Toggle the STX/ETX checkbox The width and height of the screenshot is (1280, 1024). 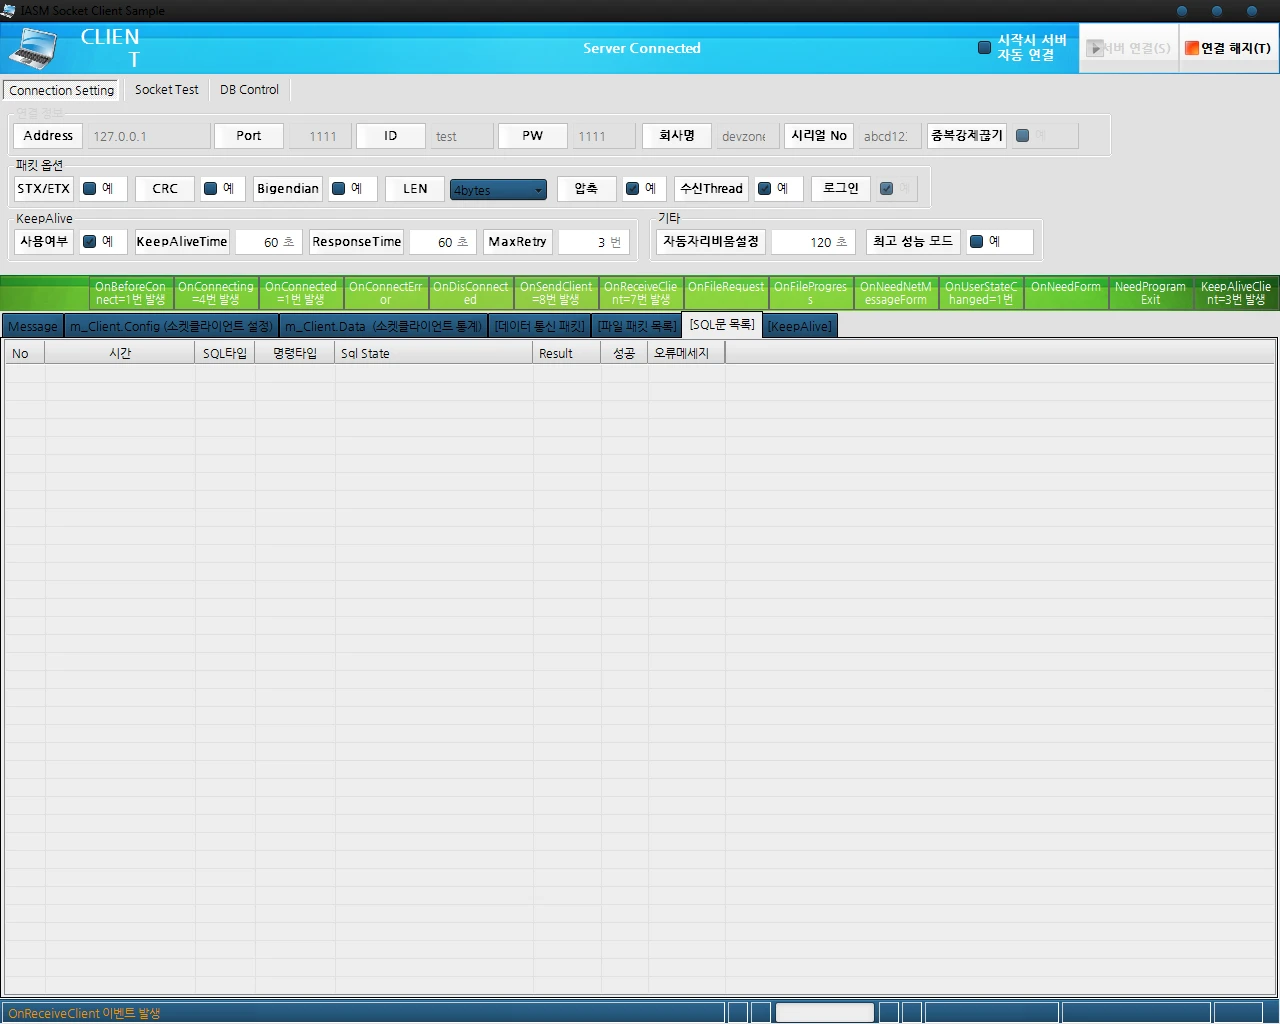90,188
